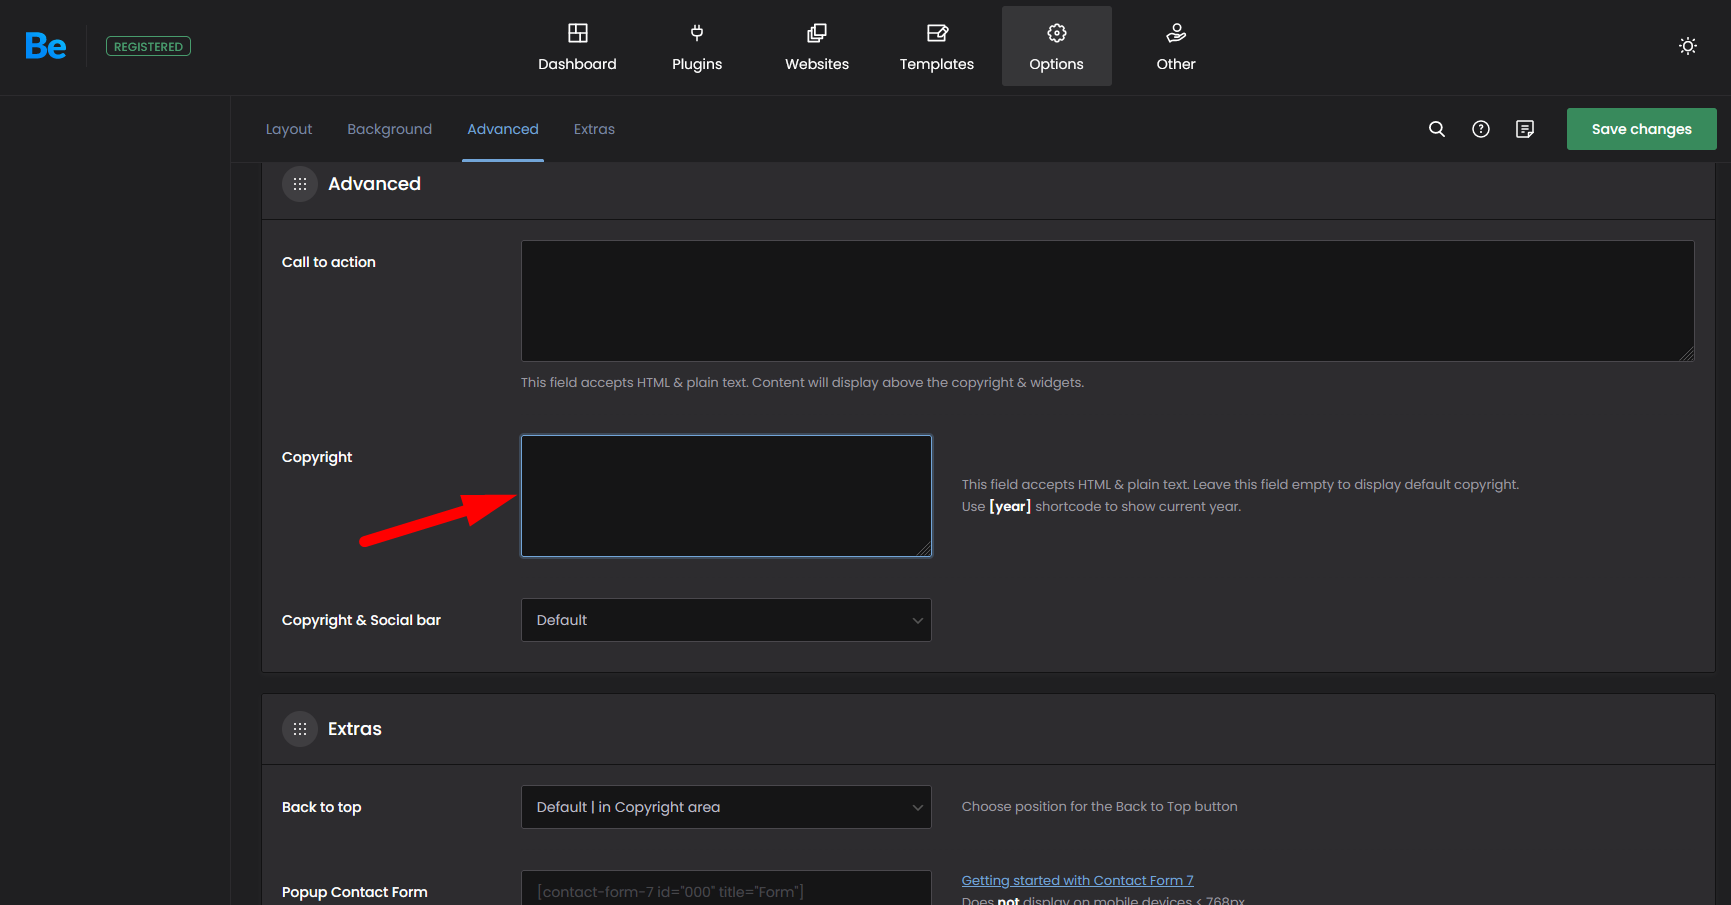Toggle light mode sun icon
1731x905 pixels.
[1688, 46]
